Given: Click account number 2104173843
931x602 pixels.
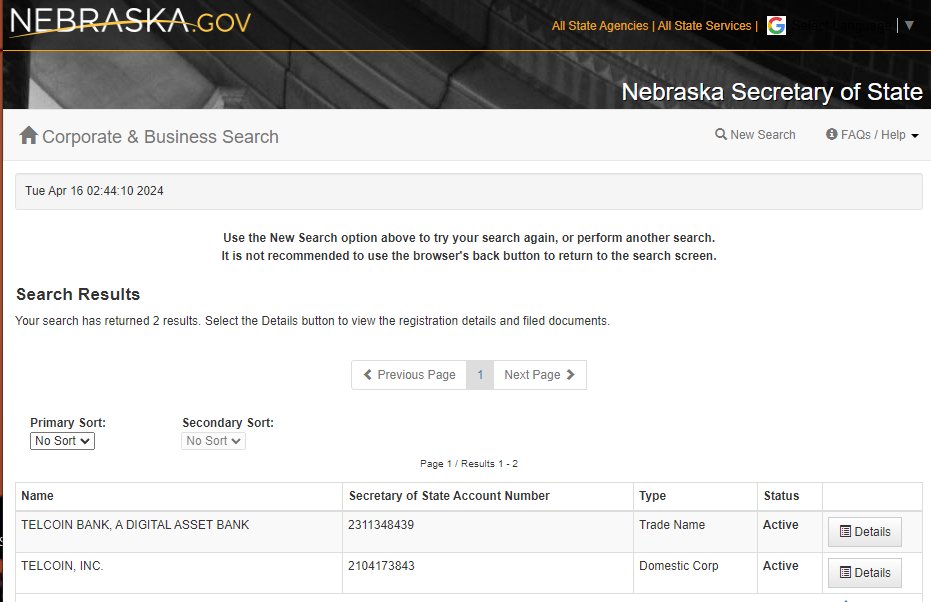Looking at the screenshot, I should coord(381,566).
